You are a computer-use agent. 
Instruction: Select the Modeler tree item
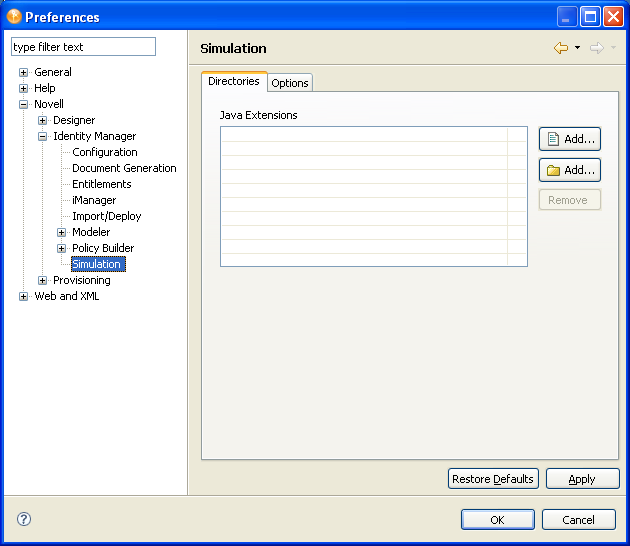click(x=91, y=232)
